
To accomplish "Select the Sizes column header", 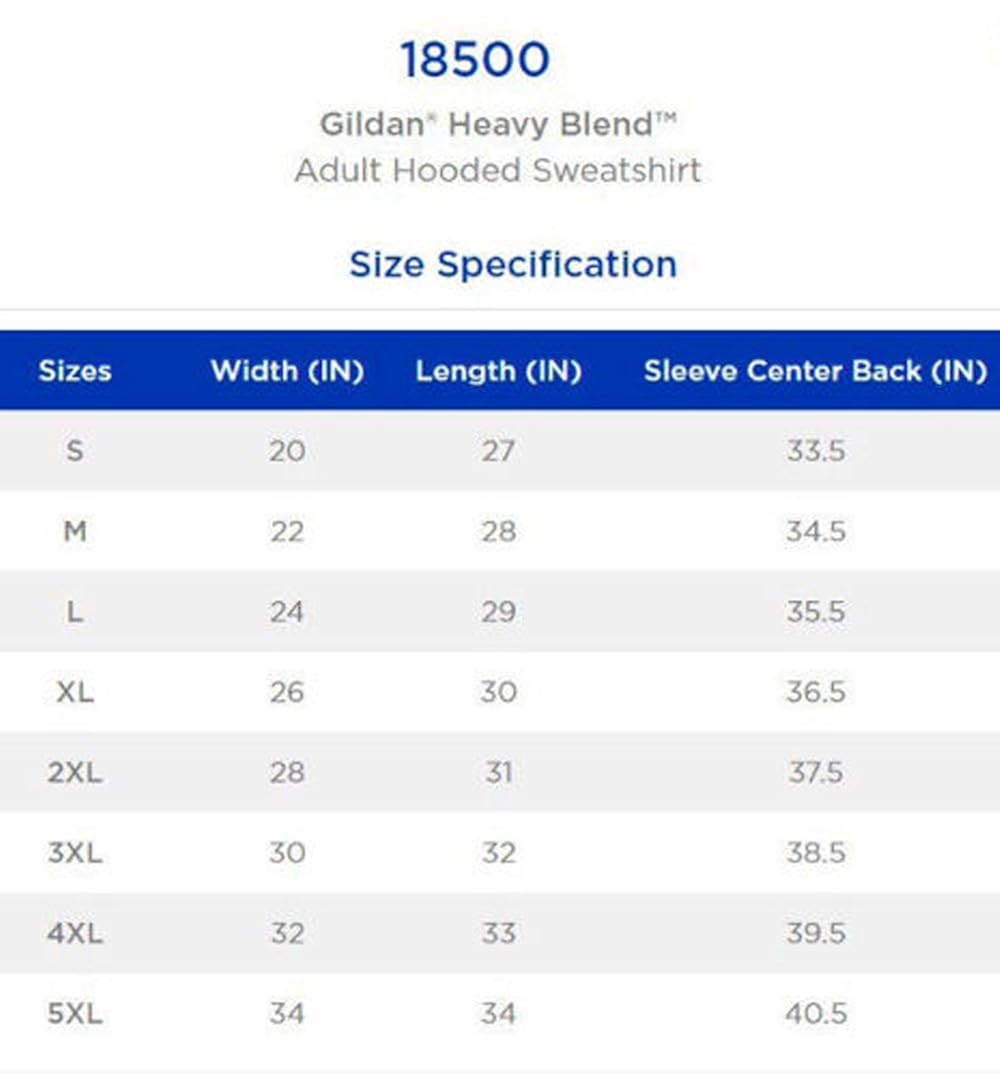I will pyautogui.click(x=75, y=371).
